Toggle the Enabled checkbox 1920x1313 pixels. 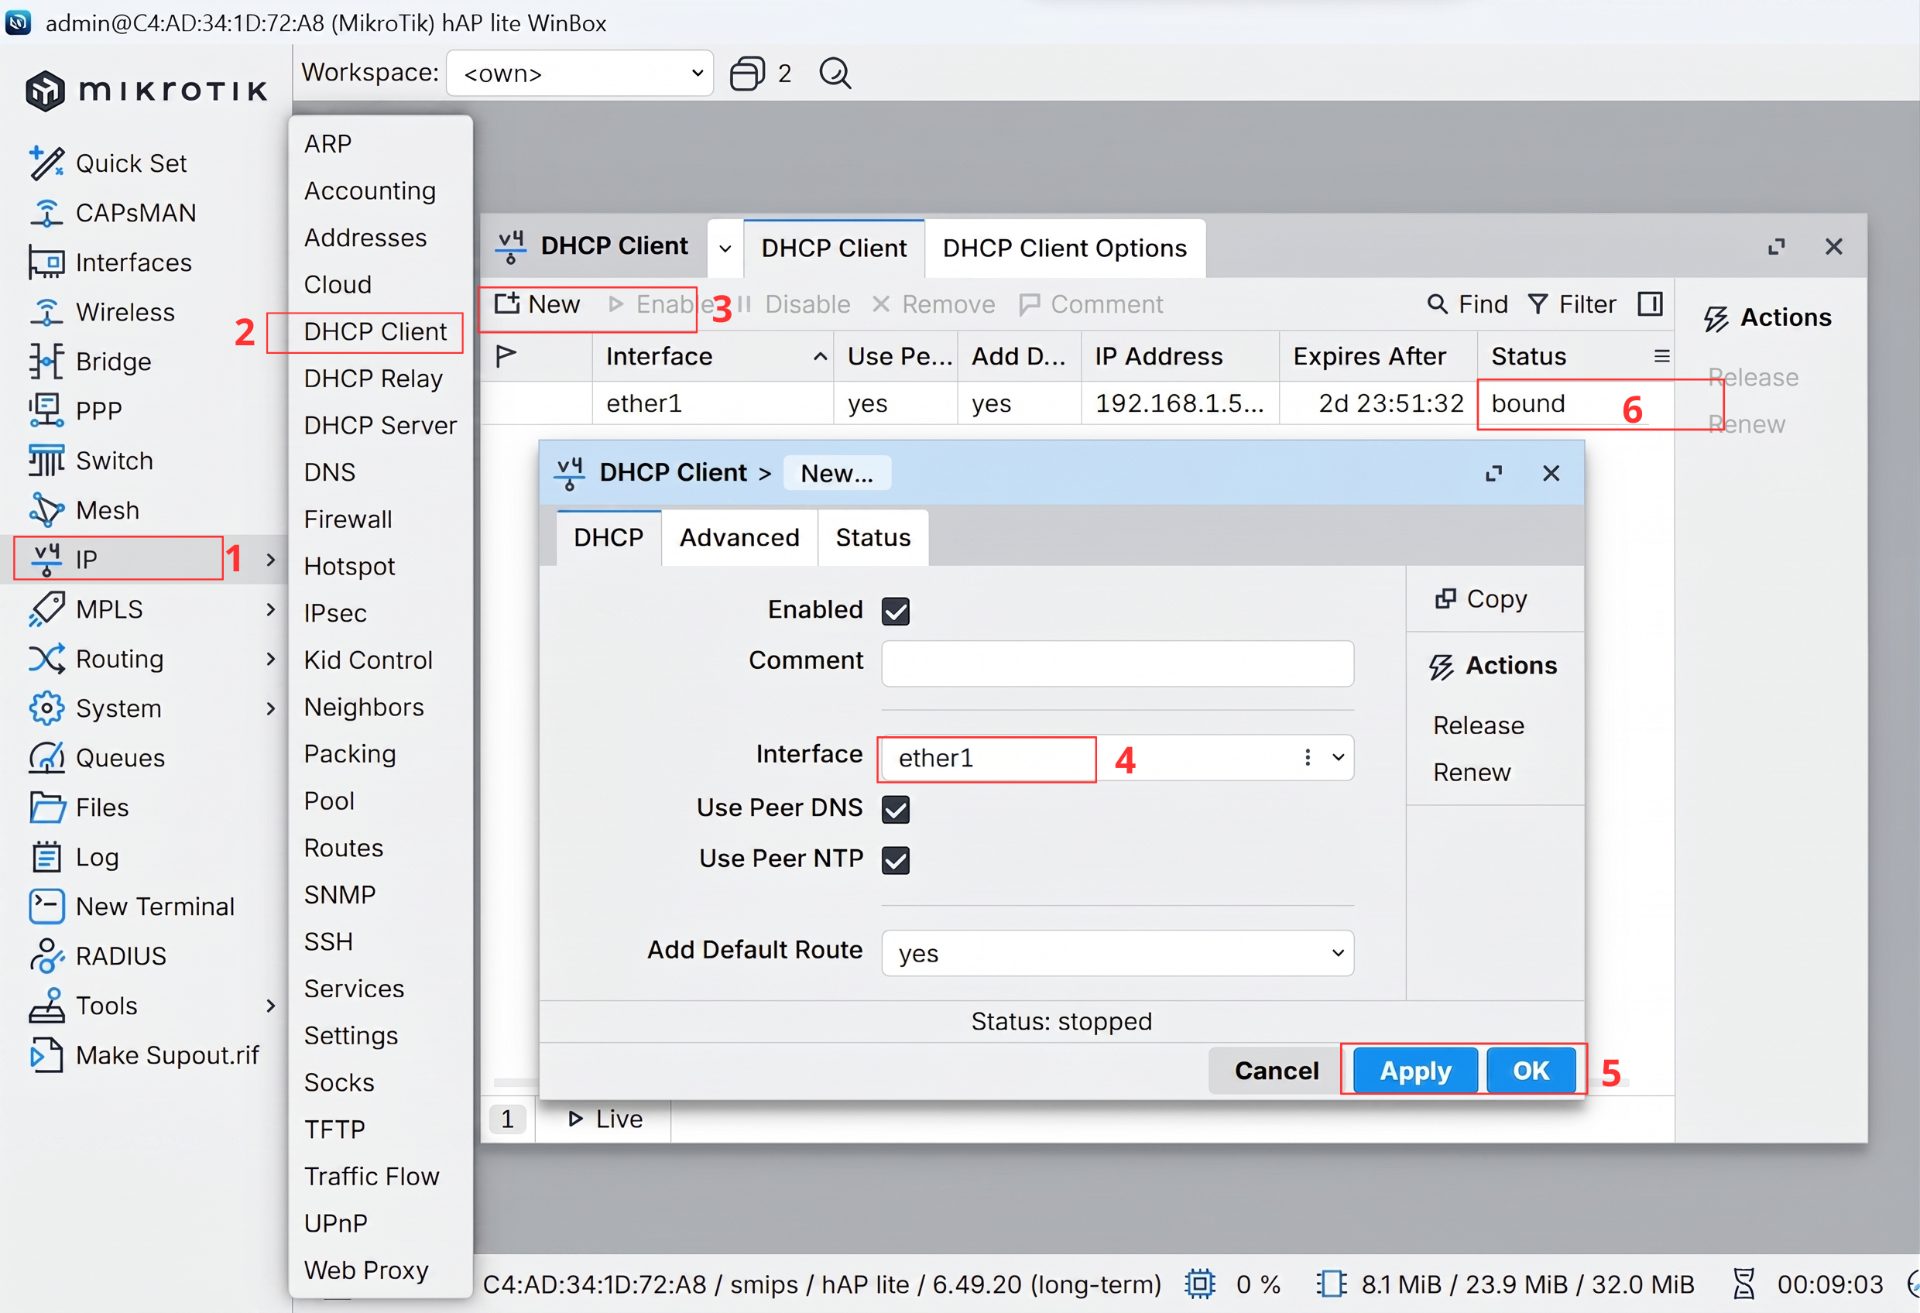pos(896,611)
